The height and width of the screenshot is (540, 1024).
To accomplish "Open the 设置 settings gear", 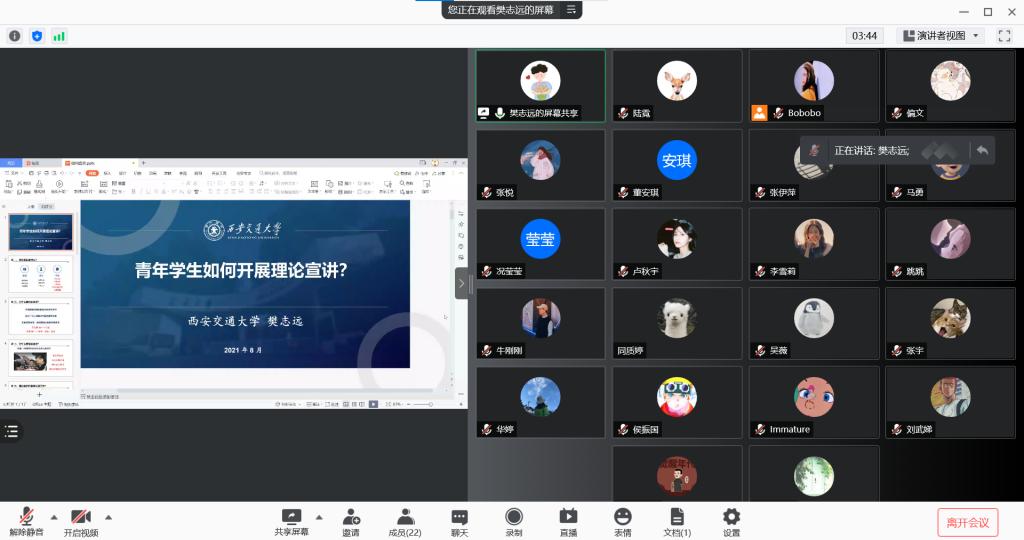I will (731, 521).
